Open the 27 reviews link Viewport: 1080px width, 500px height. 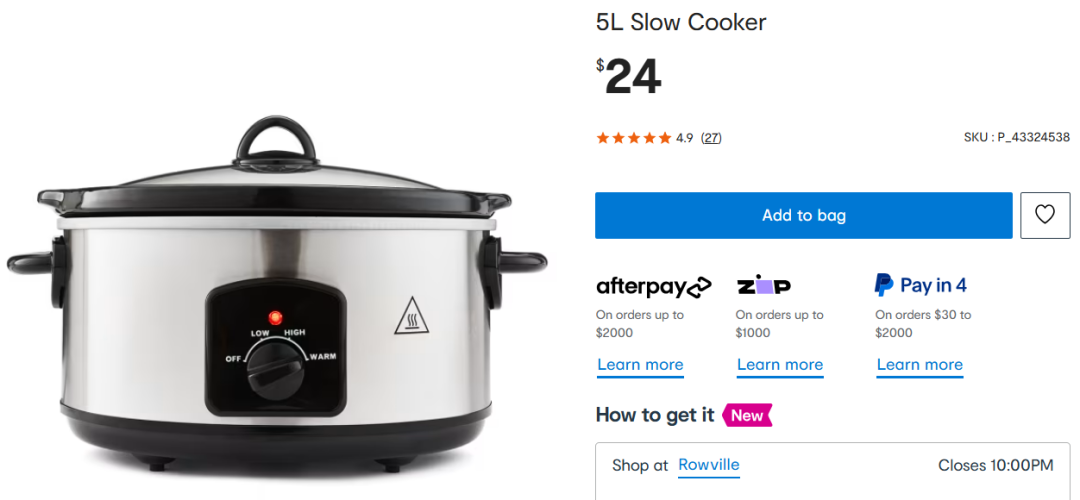coord(711,138)
